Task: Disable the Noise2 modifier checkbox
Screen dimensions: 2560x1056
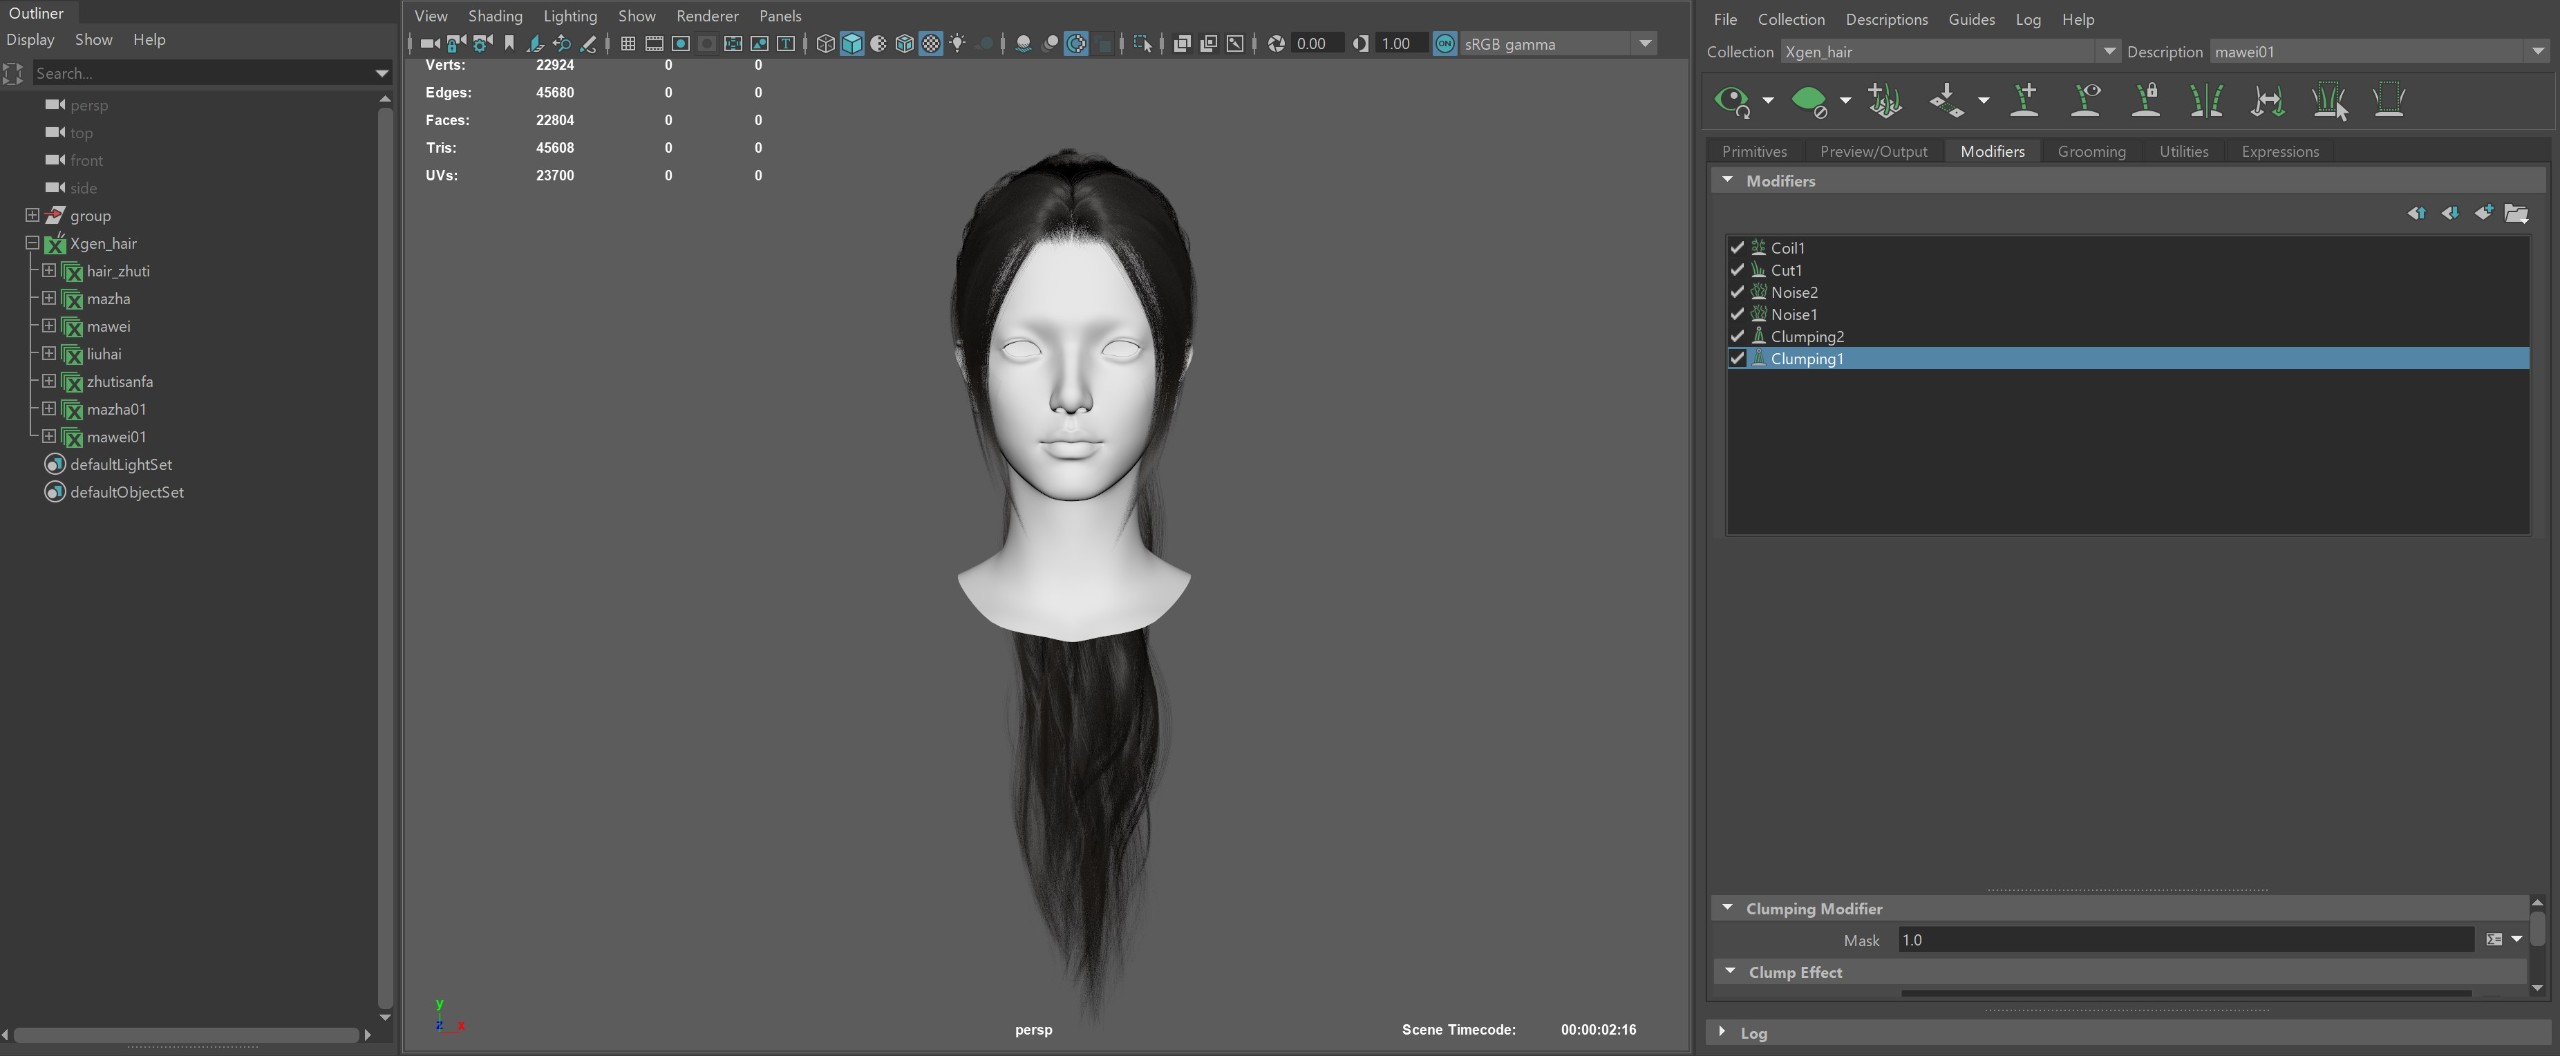Action: [1737, 292]
